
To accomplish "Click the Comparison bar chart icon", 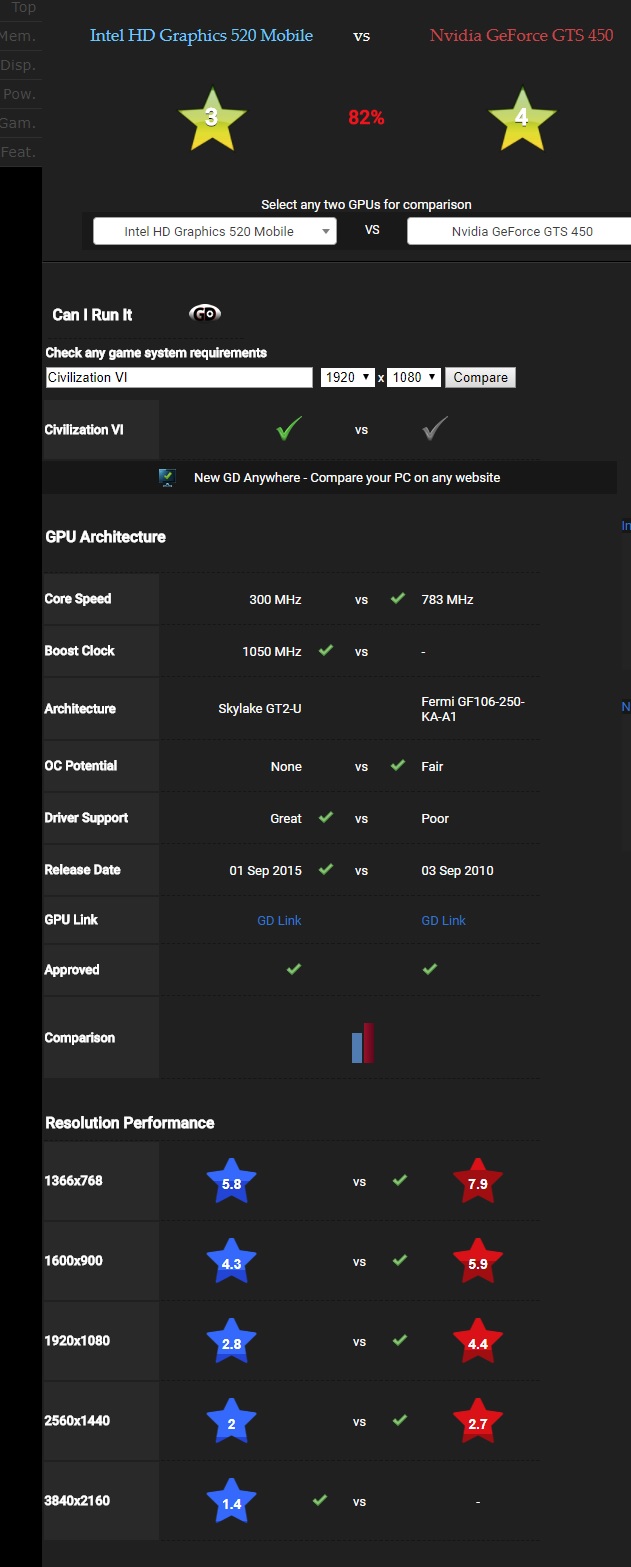I will point(362,1043).
